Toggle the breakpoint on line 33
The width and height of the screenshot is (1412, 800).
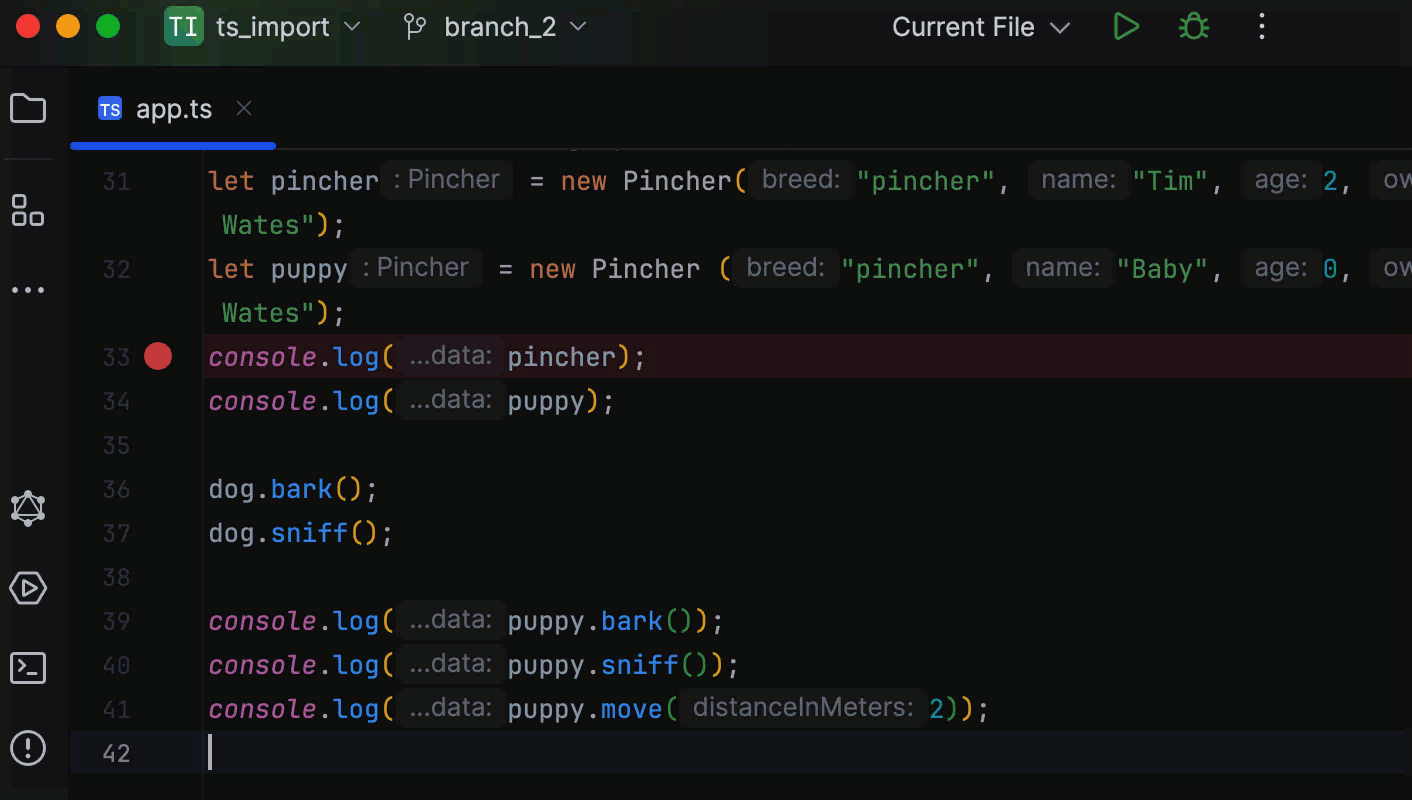pos(157,356)
